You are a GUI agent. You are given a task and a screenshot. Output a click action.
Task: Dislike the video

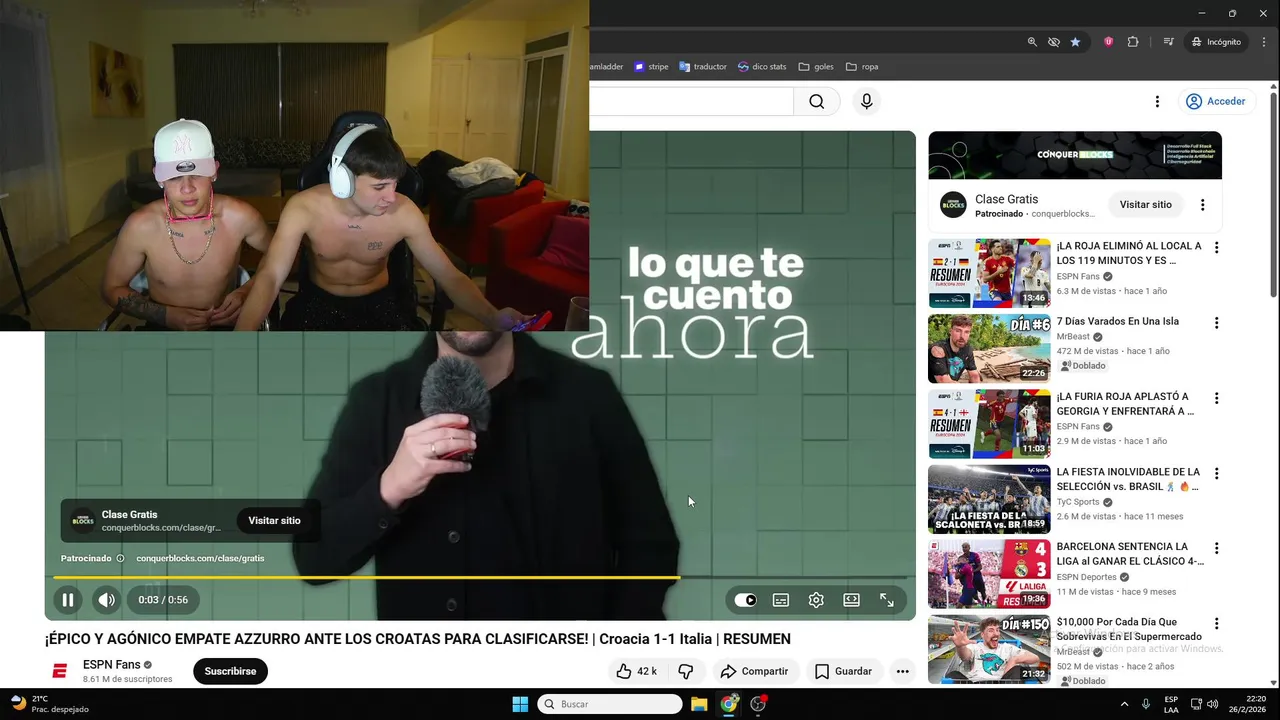tap(686, 671)
